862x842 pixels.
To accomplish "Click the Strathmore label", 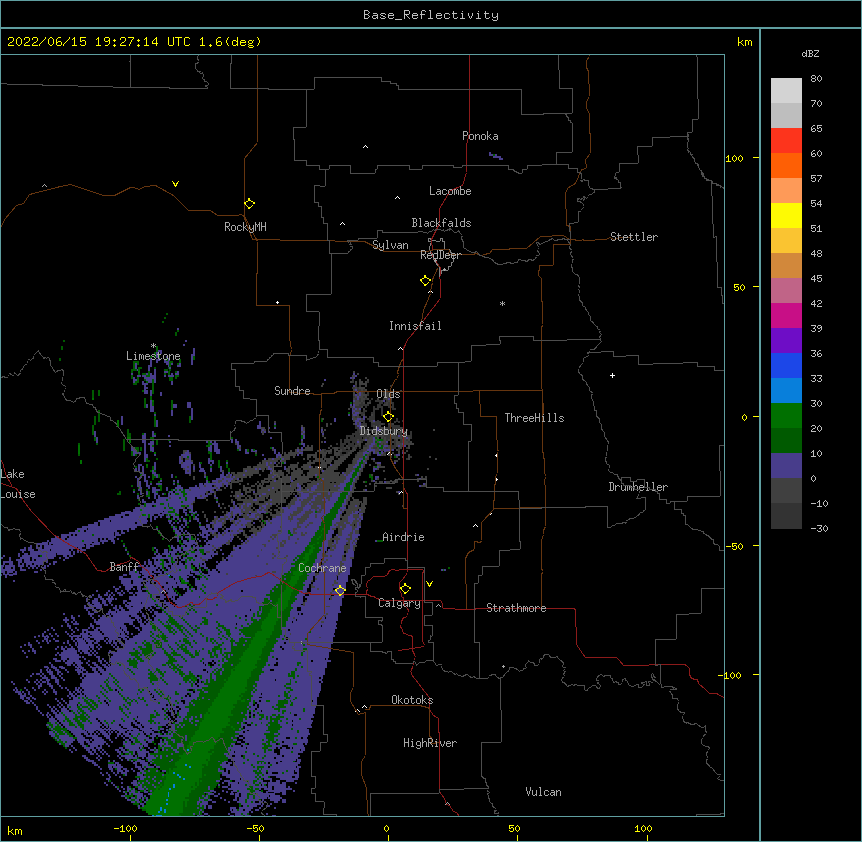I will pyautogui.click(x=516, y=608).
